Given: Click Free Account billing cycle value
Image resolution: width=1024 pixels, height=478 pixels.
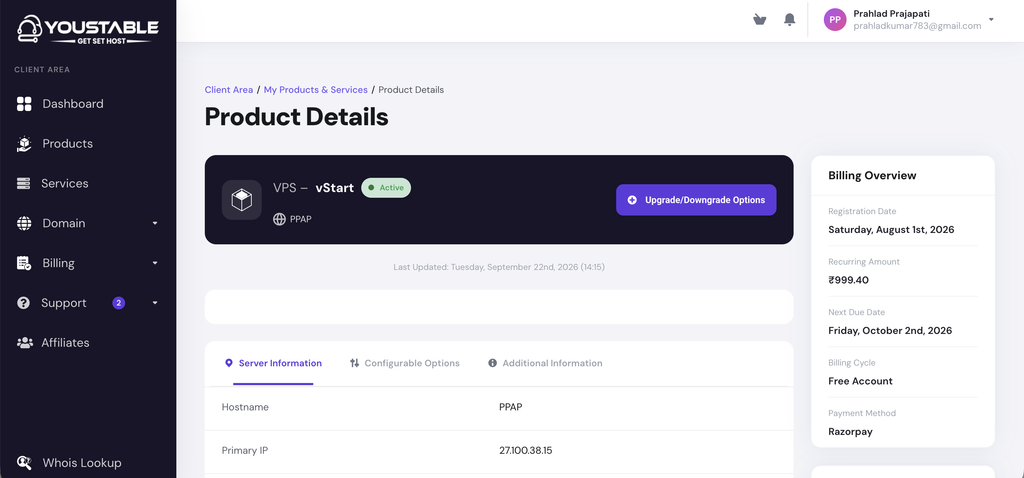Looking at the screenshot, I should 860,381.
